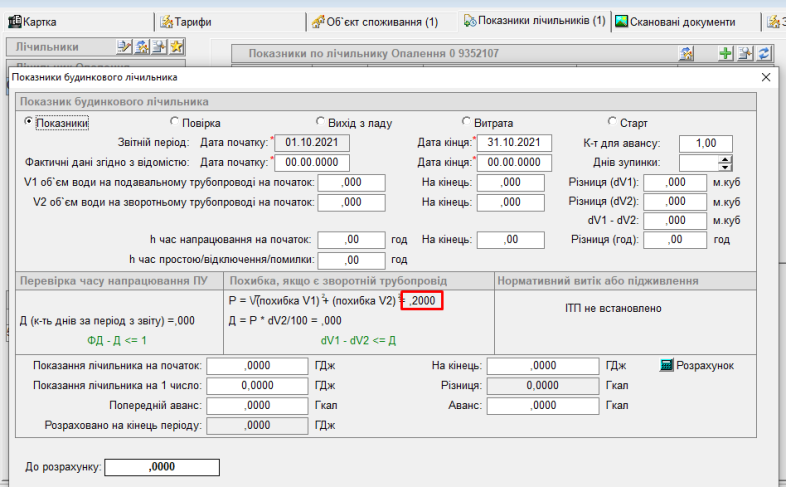Select the Повірка radio button
786x487 pixels.
click(174, 123)
